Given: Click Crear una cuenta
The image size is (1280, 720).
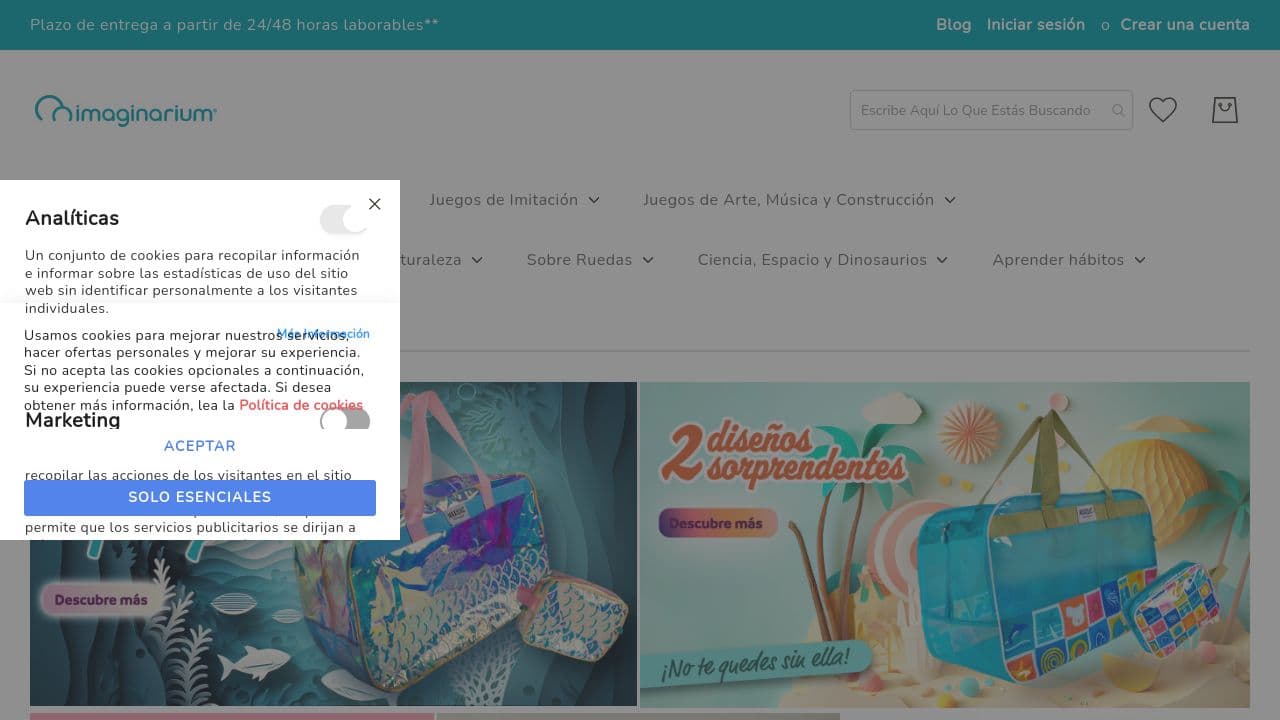Looking at the screenshot, I should 1184,25.
